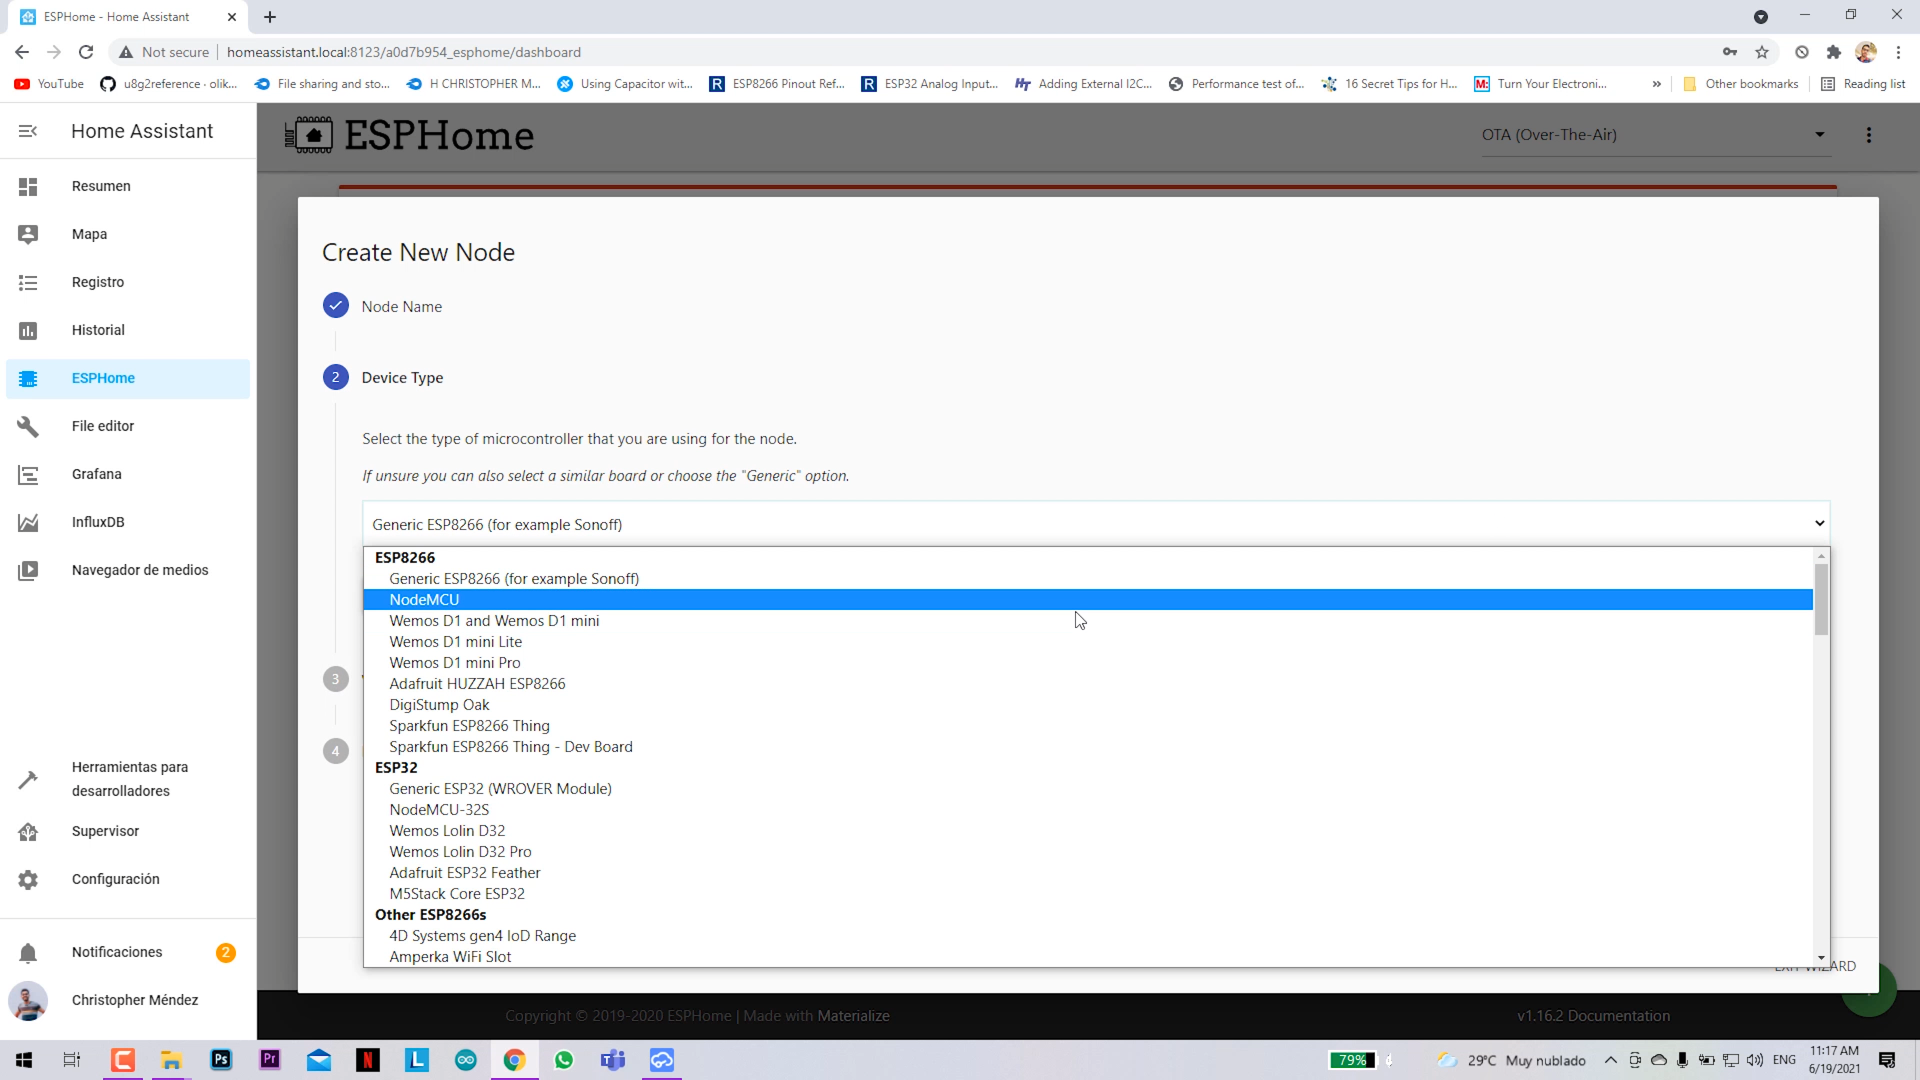Select NodeMCU from the device list
This screenshot has height=1080, width=1920.
click(x=424, y=600)
